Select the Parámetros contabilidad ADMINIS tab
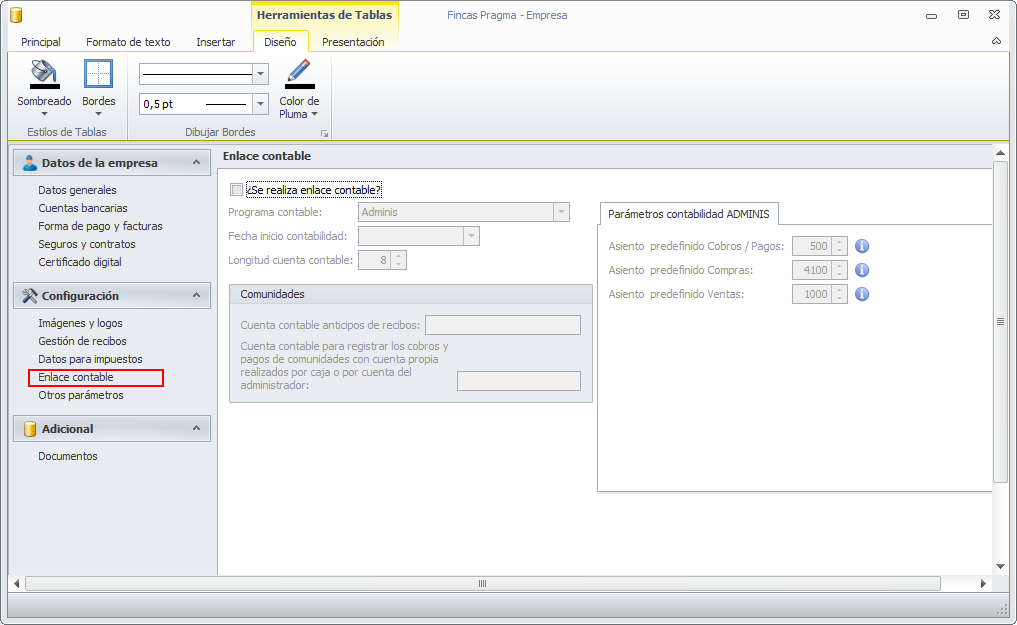This screenshot has width=1017, height=625. (688, 214)
